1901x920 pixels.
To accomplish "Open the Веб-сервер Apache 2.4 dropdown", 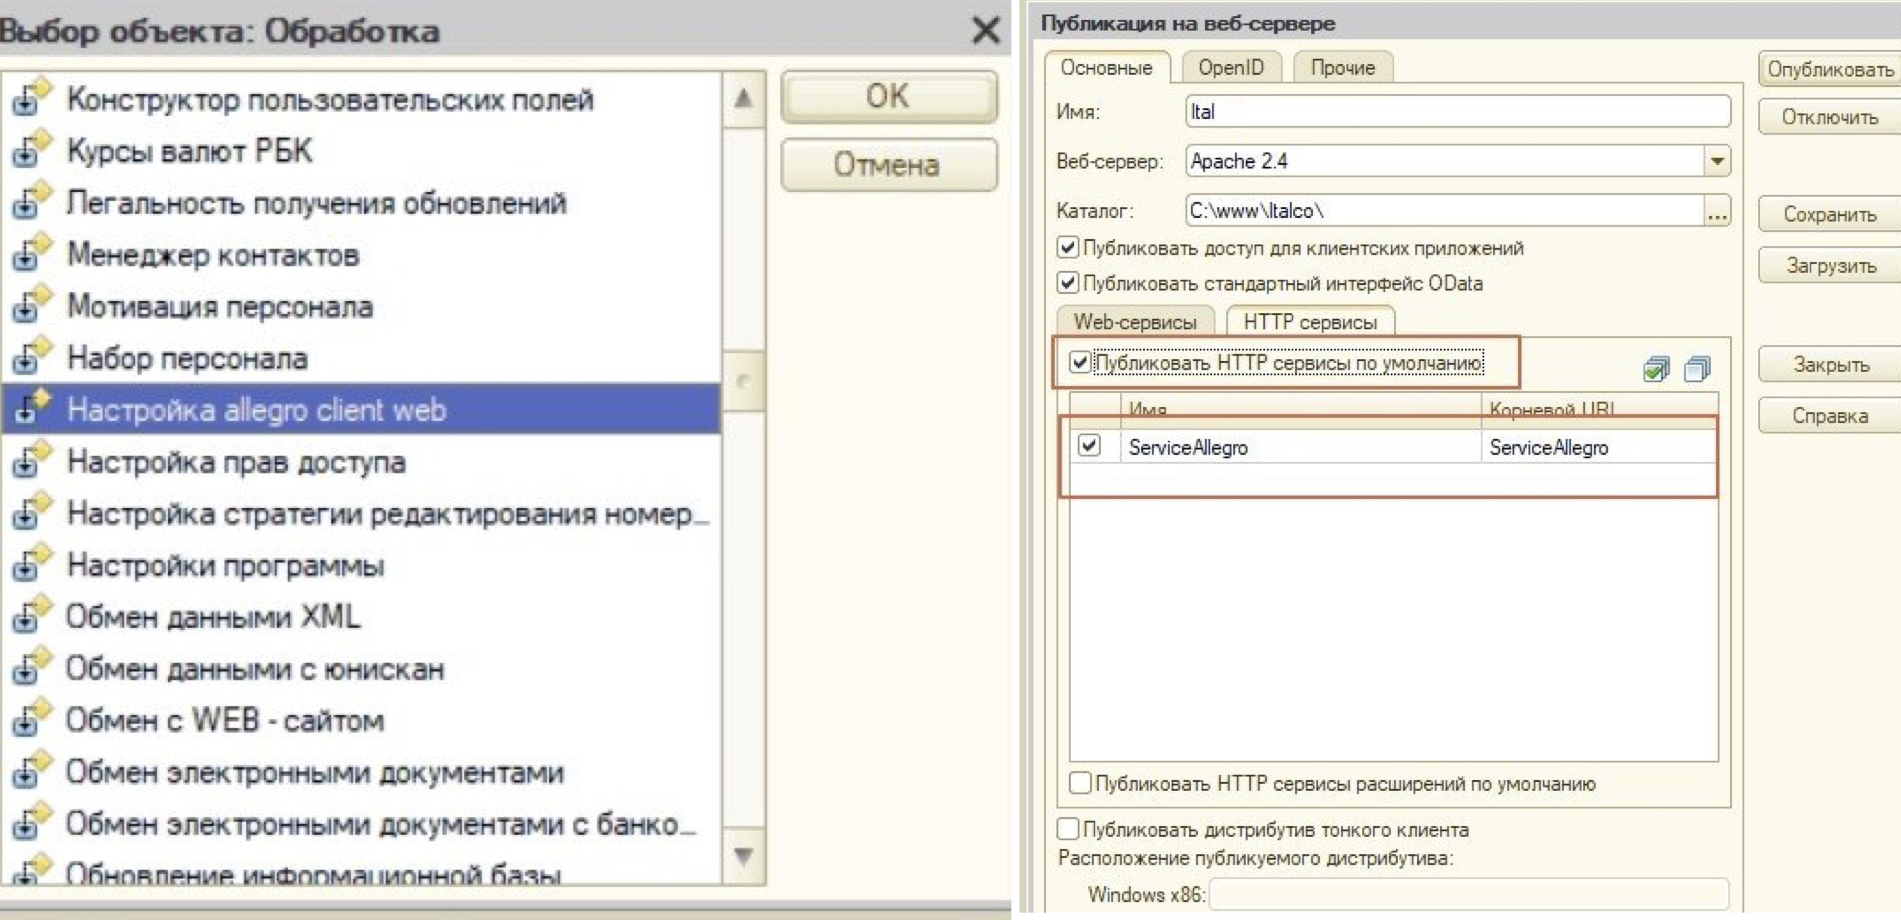I will point(1717,161).
